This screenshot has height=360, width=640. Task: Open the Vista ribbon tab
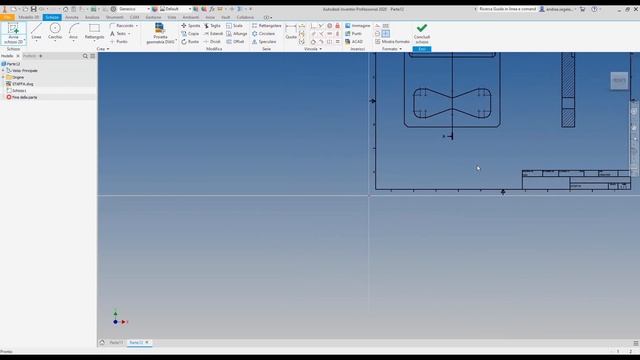172,17
